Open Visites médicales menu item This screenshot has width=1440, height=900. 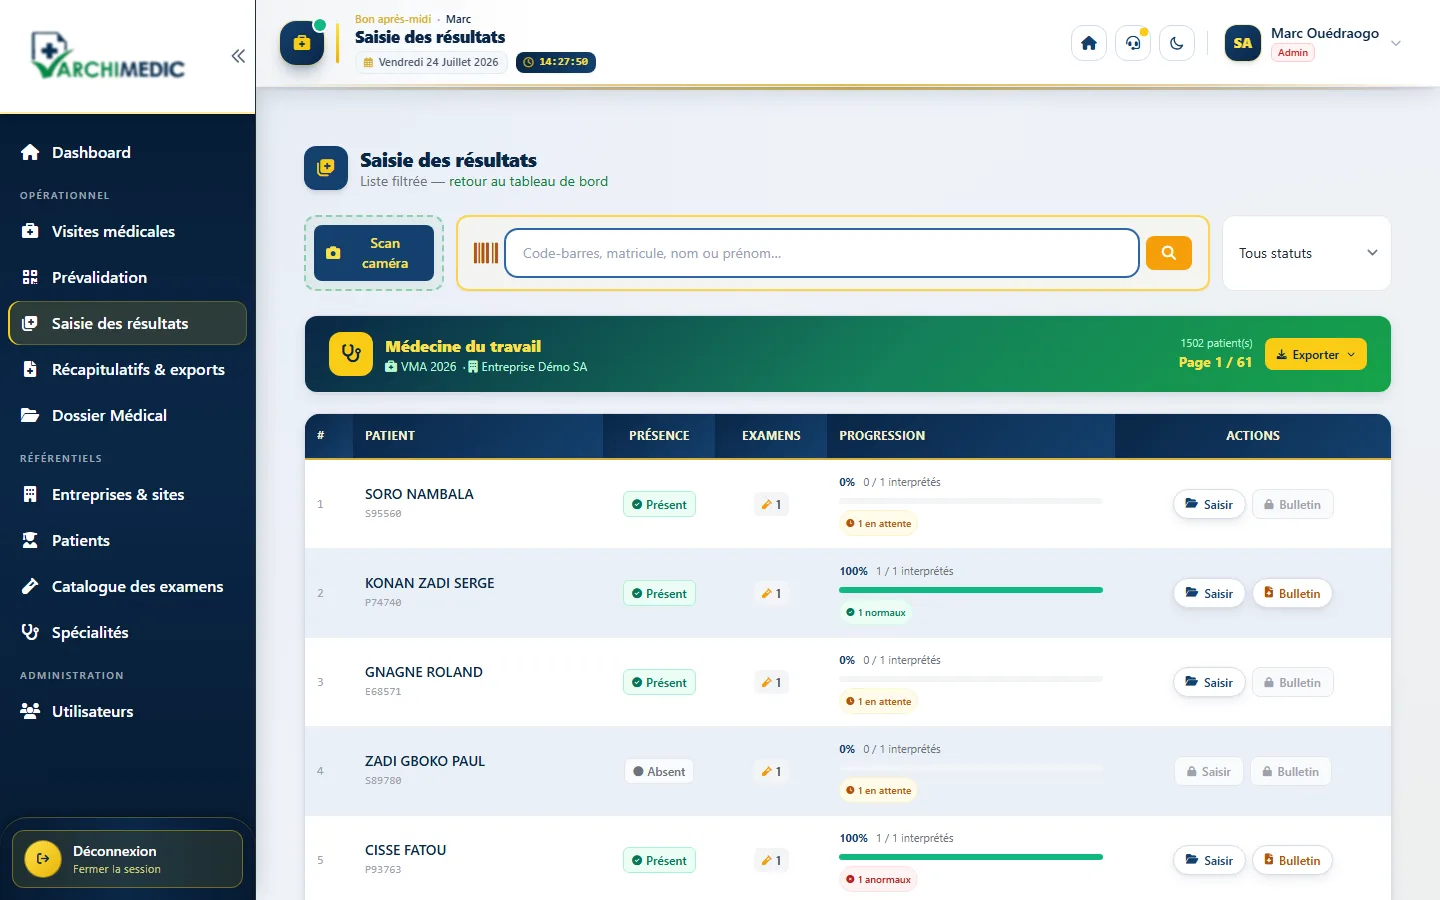(x=127, y=231)
